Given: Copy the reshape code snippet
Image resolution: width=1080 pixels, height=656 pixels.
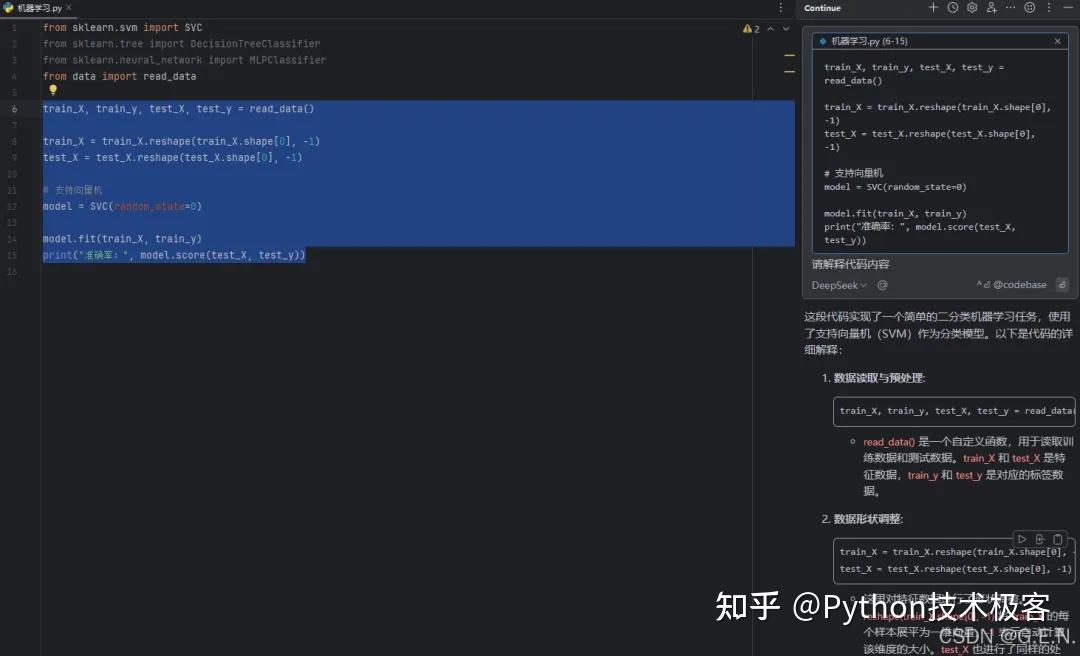Looking at the screenshot, I should pyautogui.click(x=1058, y=538).
